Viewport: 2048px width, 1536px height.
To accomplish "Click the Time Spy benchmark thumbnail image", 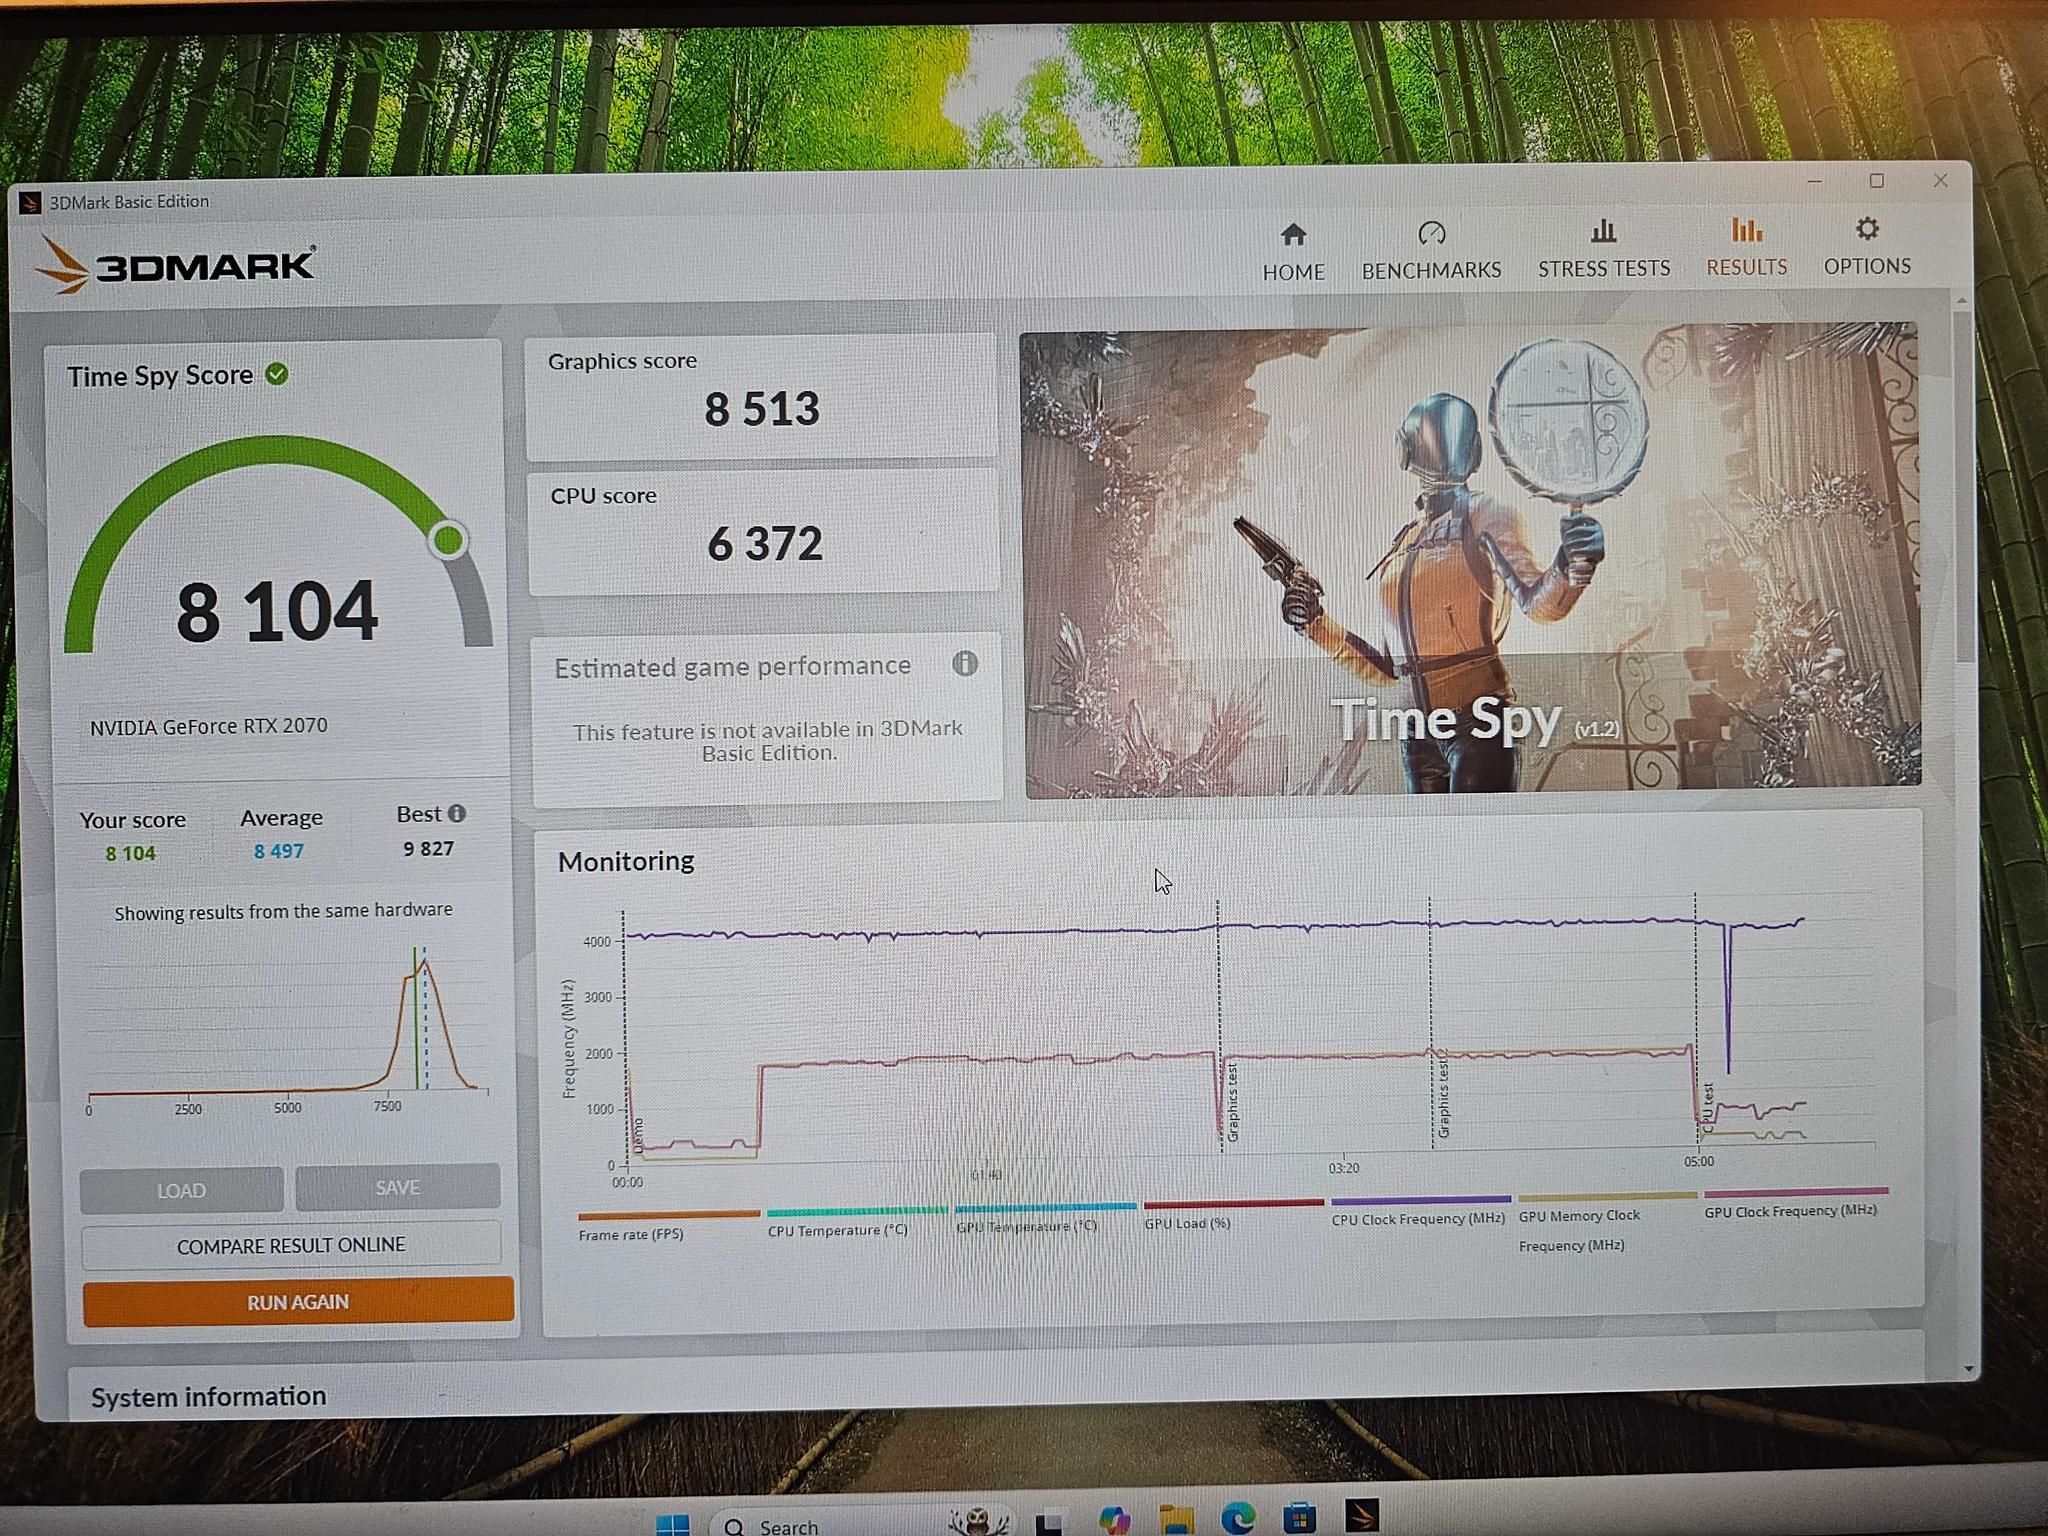I will 1471,558.
